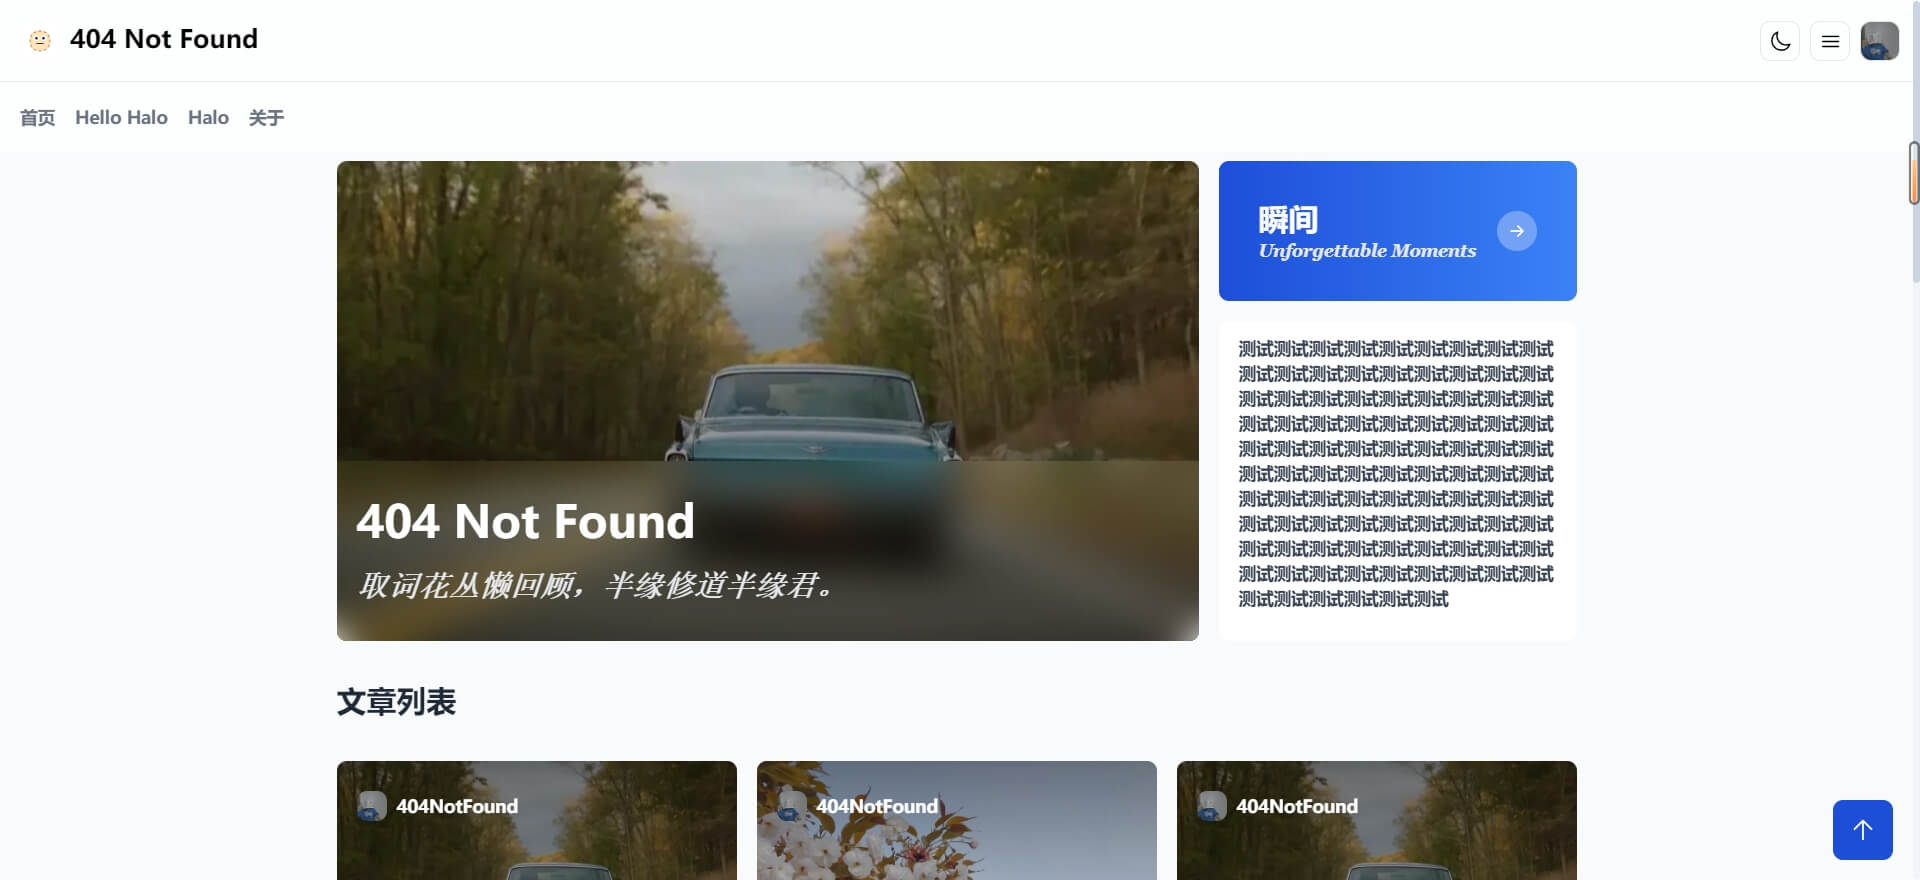This screenshot has height=880, width=1920.
Task: Open the 瞬间 Unforgettable Moments card
Action: pos(1366,232)
